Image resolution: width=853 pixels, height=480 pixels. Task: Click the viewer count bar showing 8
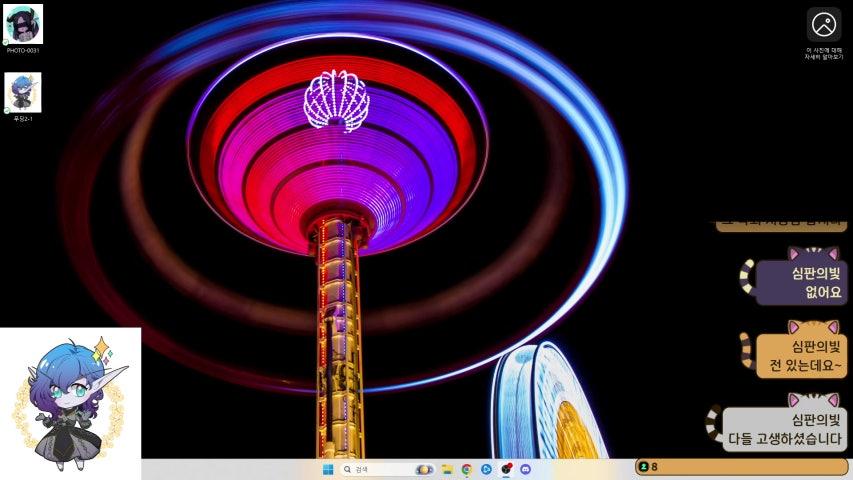[741, 467]
